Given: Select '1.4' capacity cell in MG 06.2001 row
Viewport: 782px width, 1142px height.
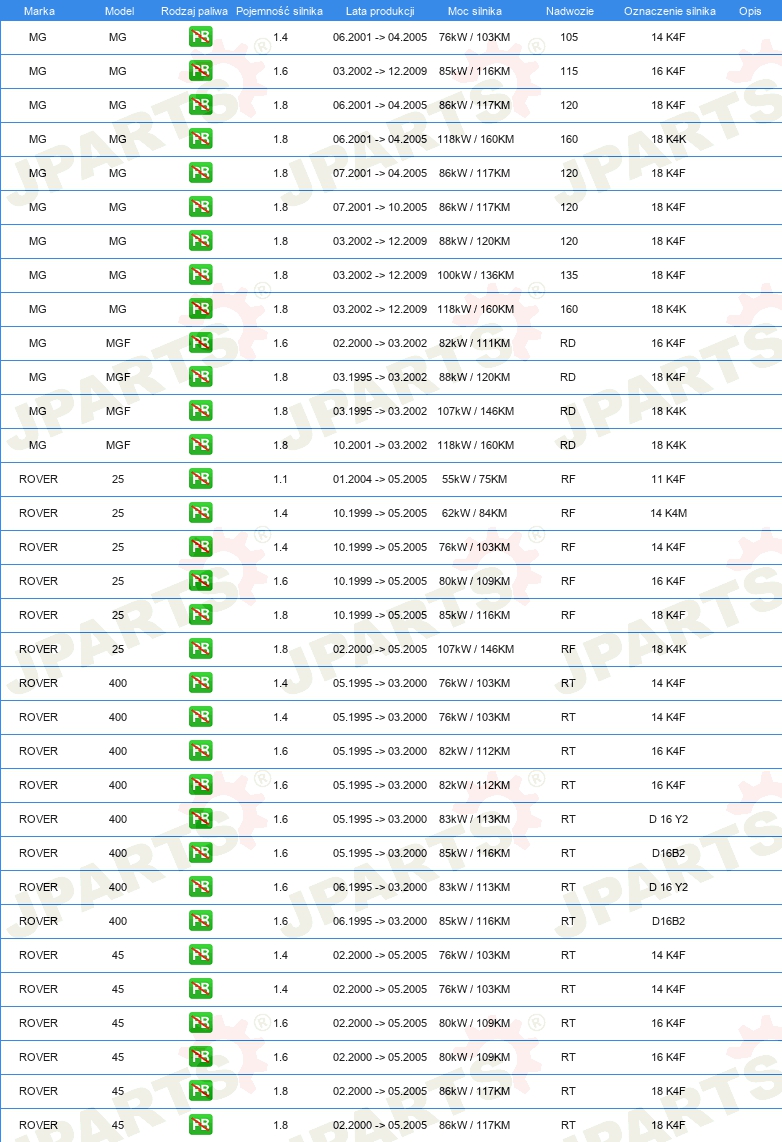Looking at the screenshot, I should [x=280, y=36].
